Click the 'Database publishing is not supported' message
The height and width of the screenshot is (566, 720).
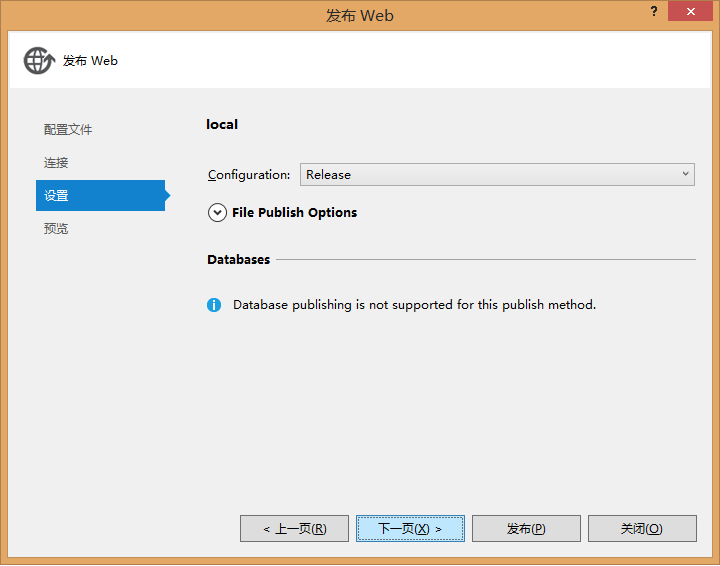(x=414, y=305)
